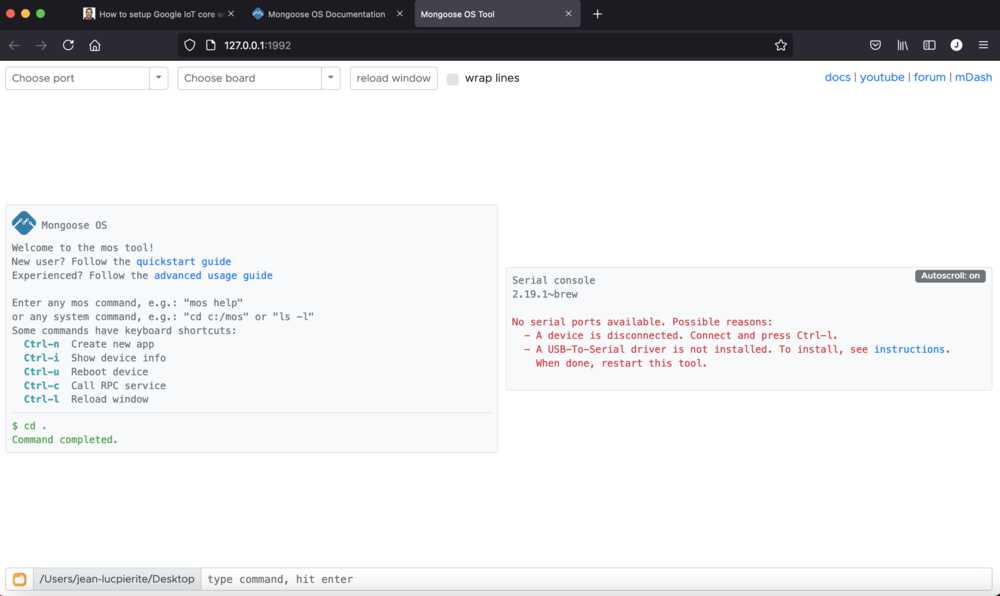
Task: Open the Pocket save icon
Action: [875, 45]
